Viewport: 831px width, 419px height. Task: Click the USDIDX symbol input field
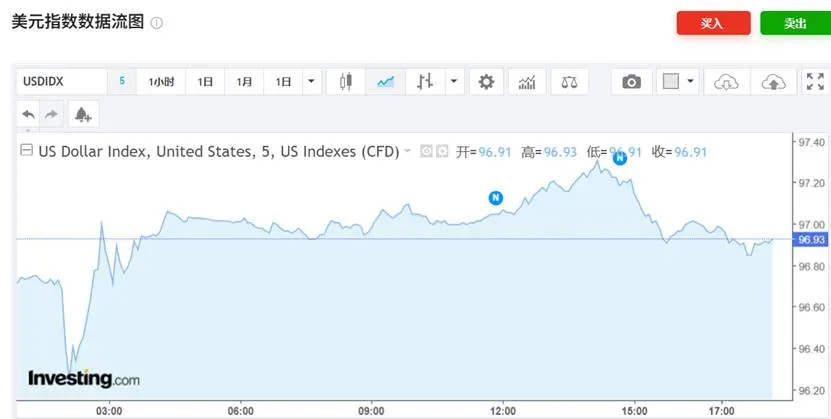[x=60, y=82]
